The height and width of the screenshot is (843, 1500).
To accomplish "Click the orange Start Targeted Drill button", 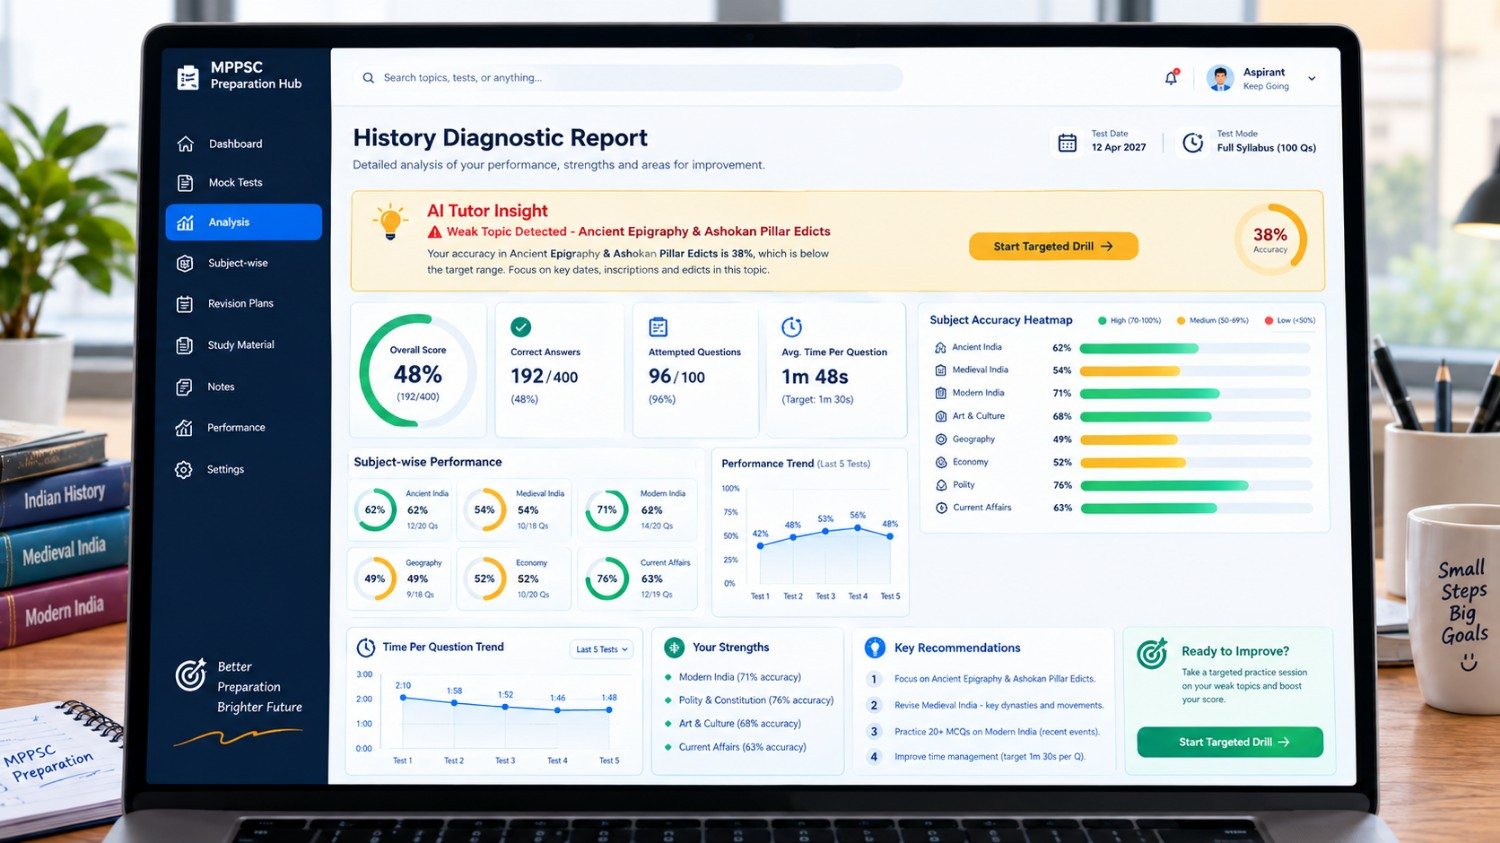I will click(1053, 246).
